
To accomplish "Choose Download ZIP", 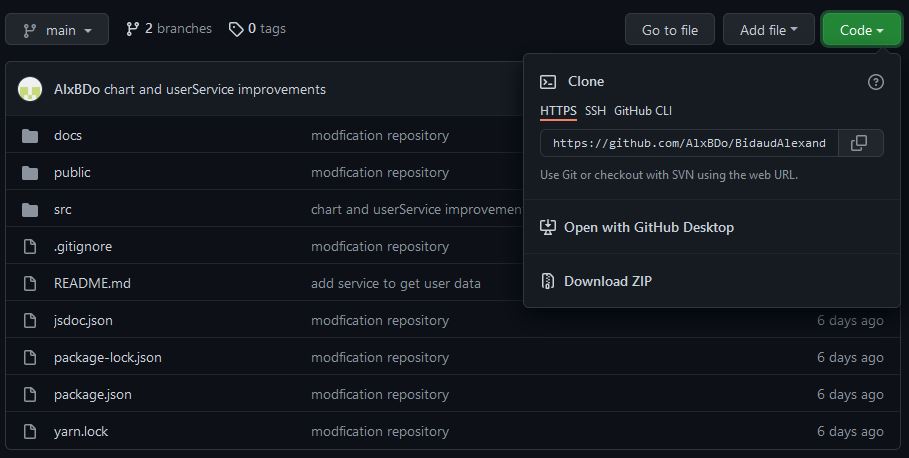I will [x=608, y=281].
